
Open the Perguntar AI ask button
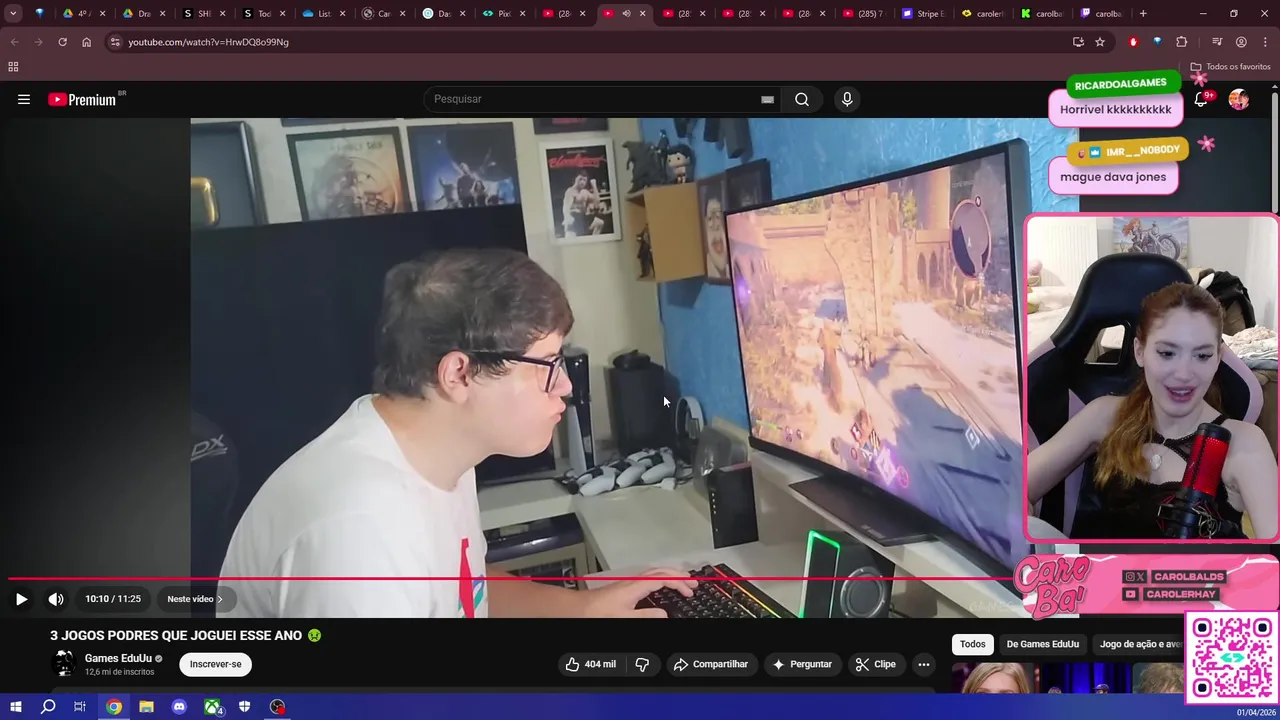coord(802,664)
